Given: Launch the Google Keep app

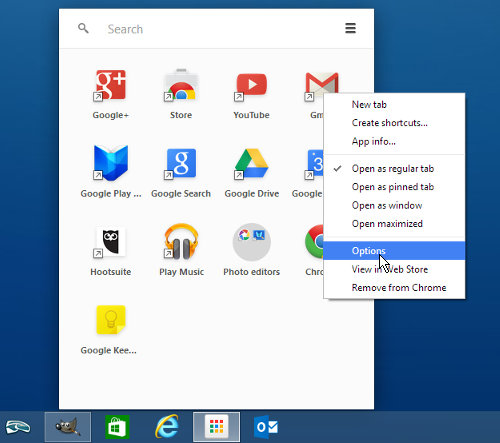Looking at the screenshot, I should click(111, 320).
